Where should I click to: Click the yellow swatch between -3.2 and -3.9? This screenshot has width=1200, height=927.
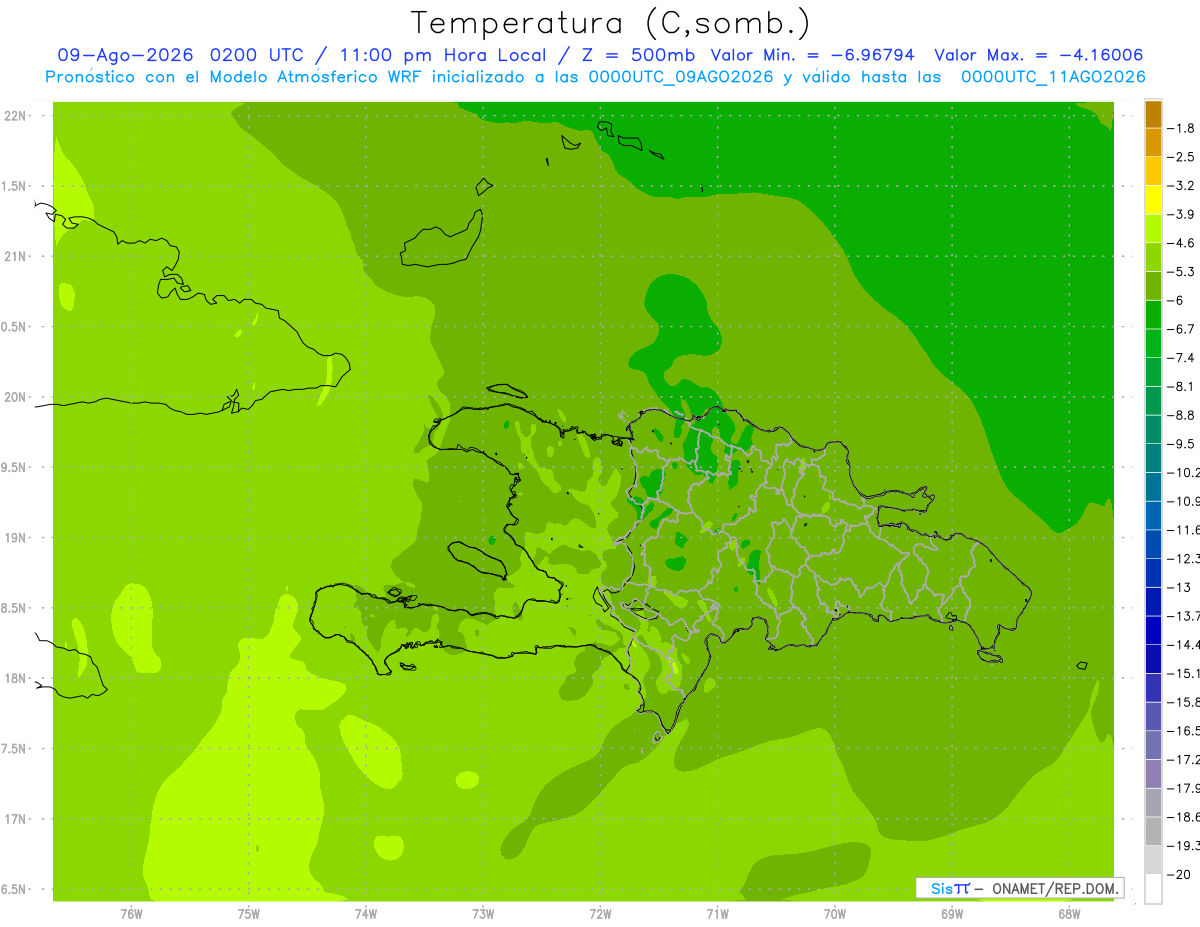click(x=1153, y=200)
